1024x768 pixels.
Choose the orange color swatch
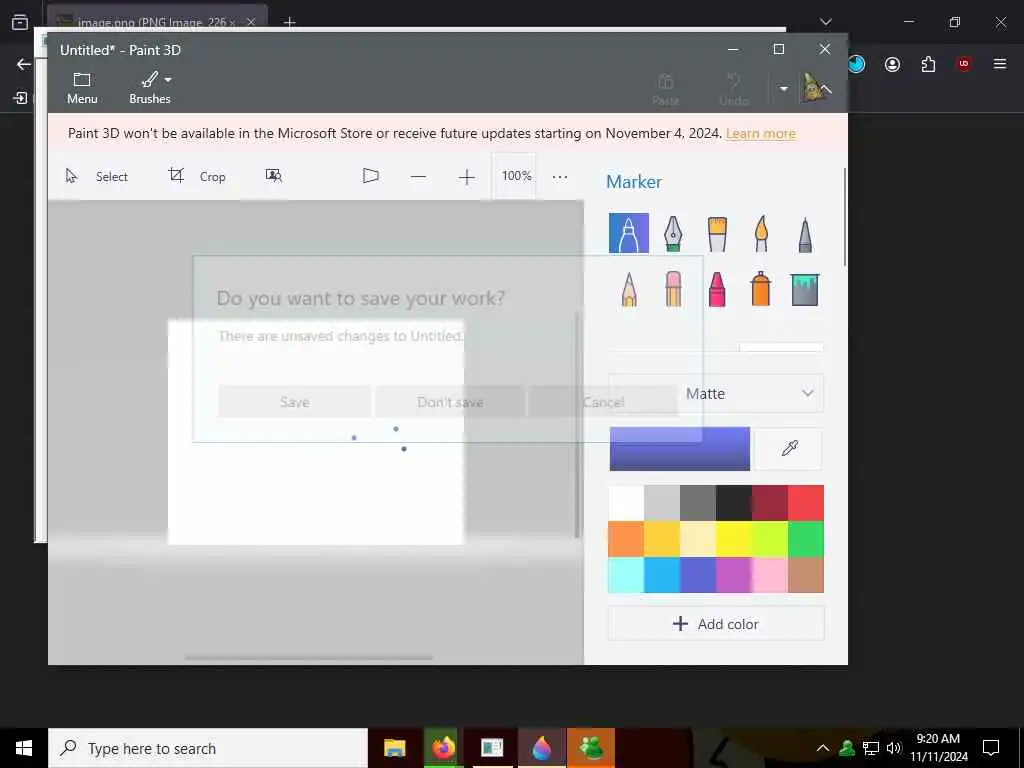coord(626,539)
